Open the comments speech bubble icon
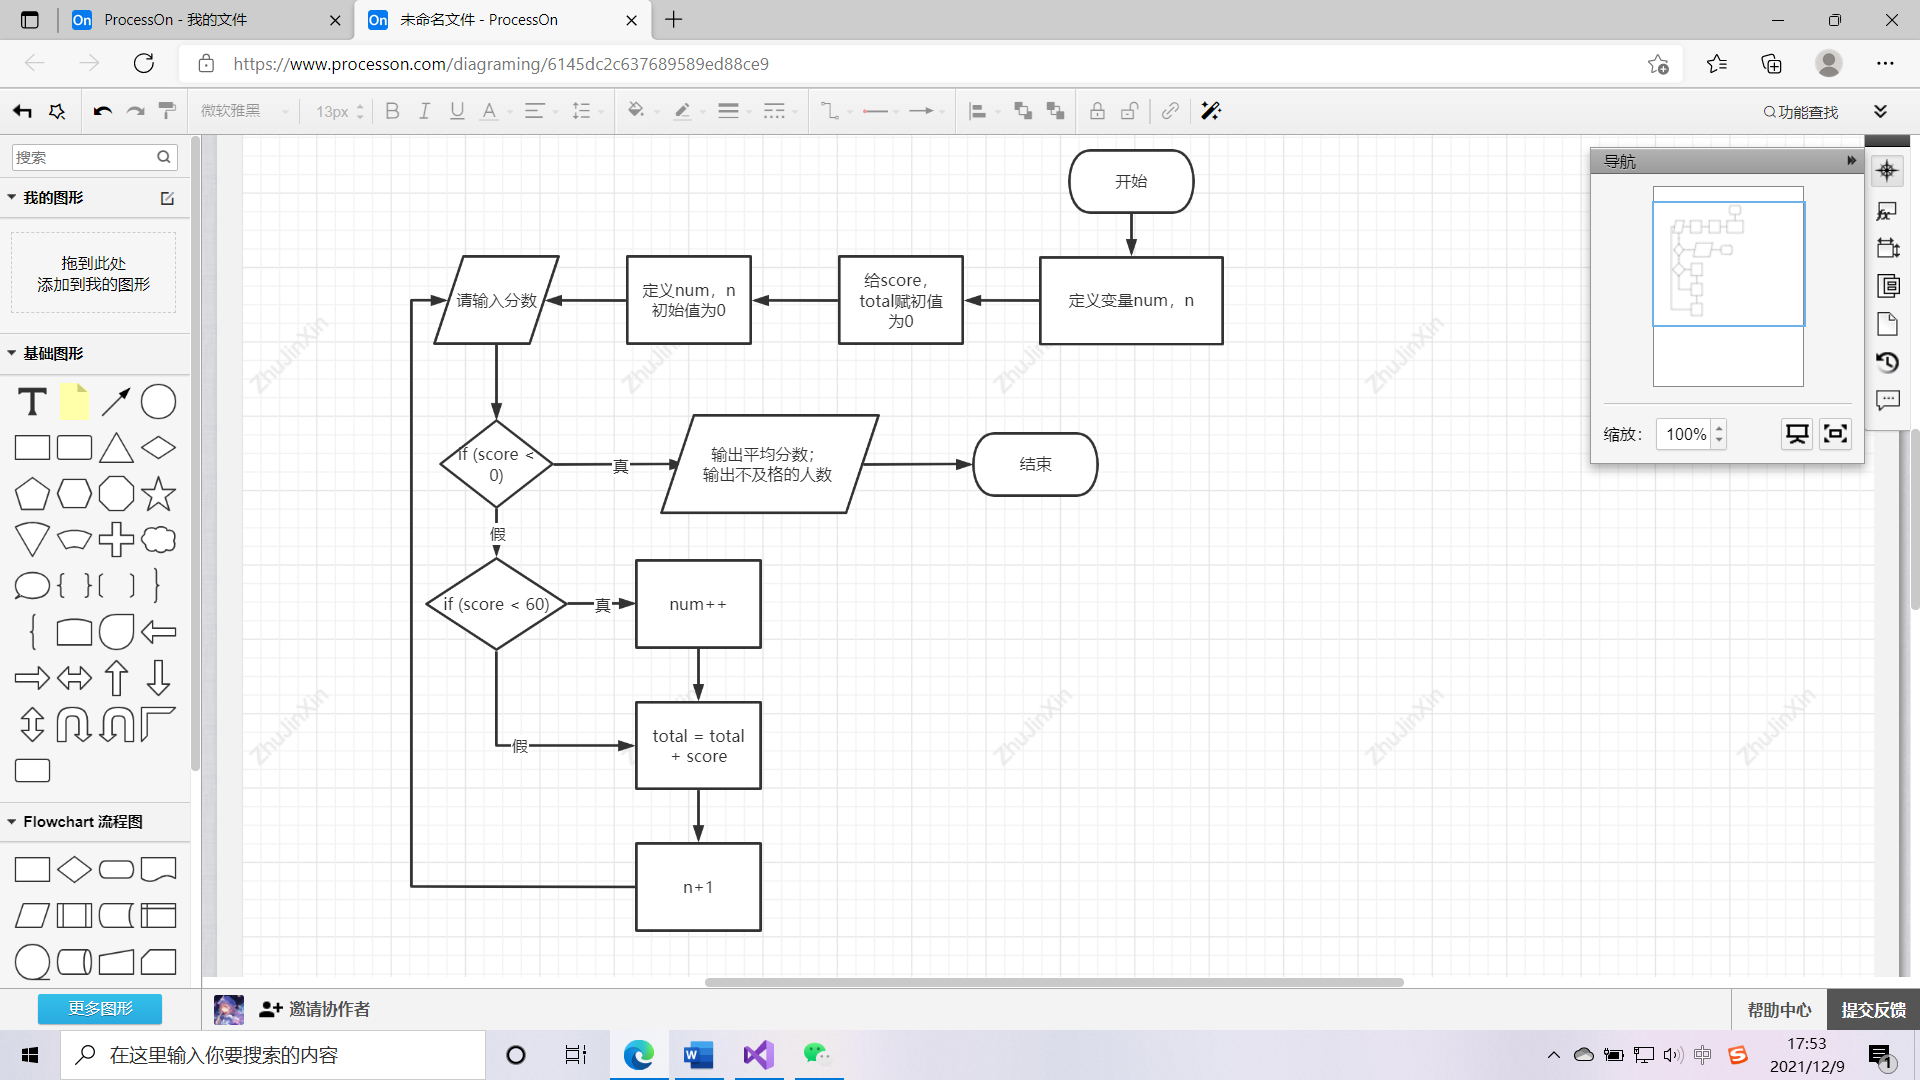The height and width of the screenshot is (1080, 1920). (1887, 400)
